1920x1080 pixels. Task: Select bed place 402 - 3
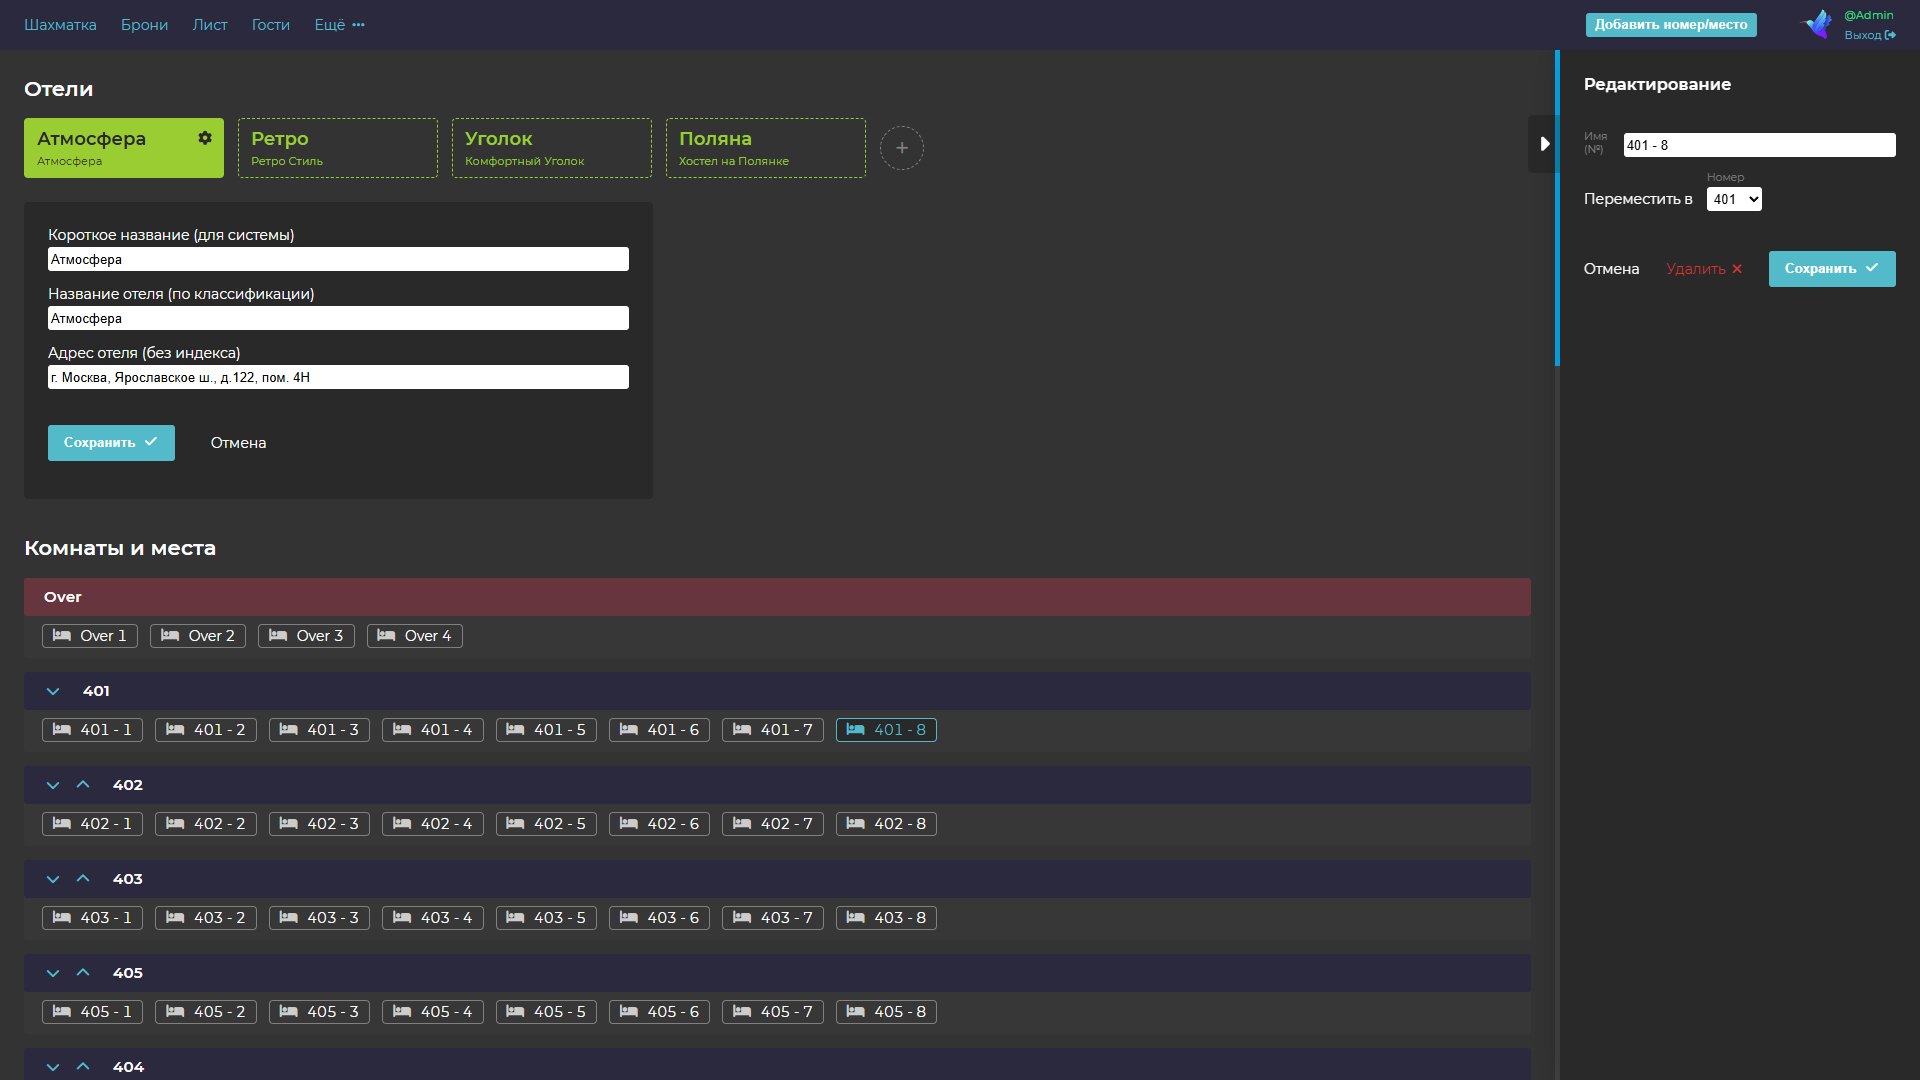tap(319, 824)
